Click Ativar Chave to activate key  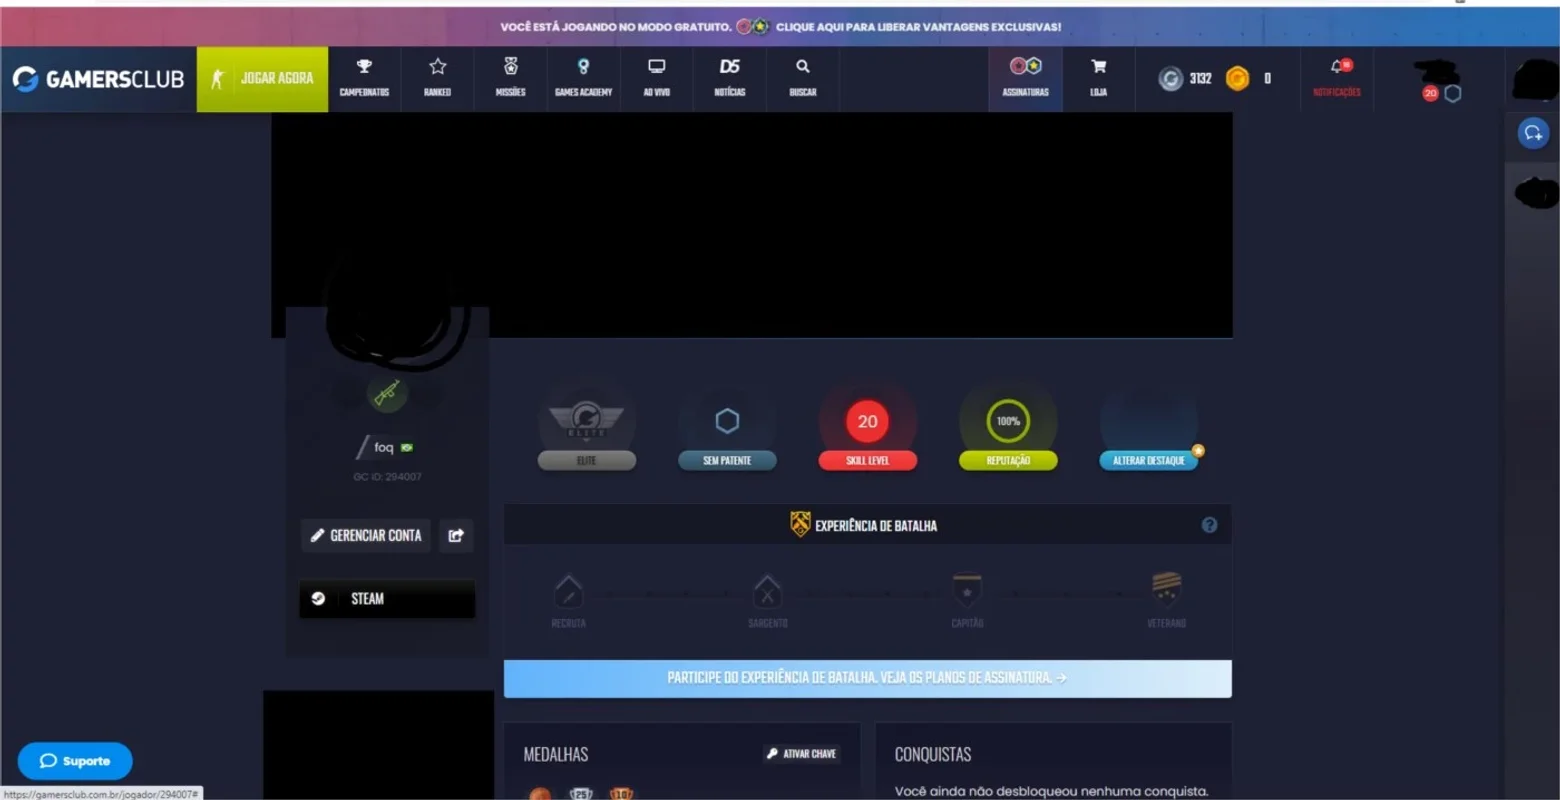(802, 754)
